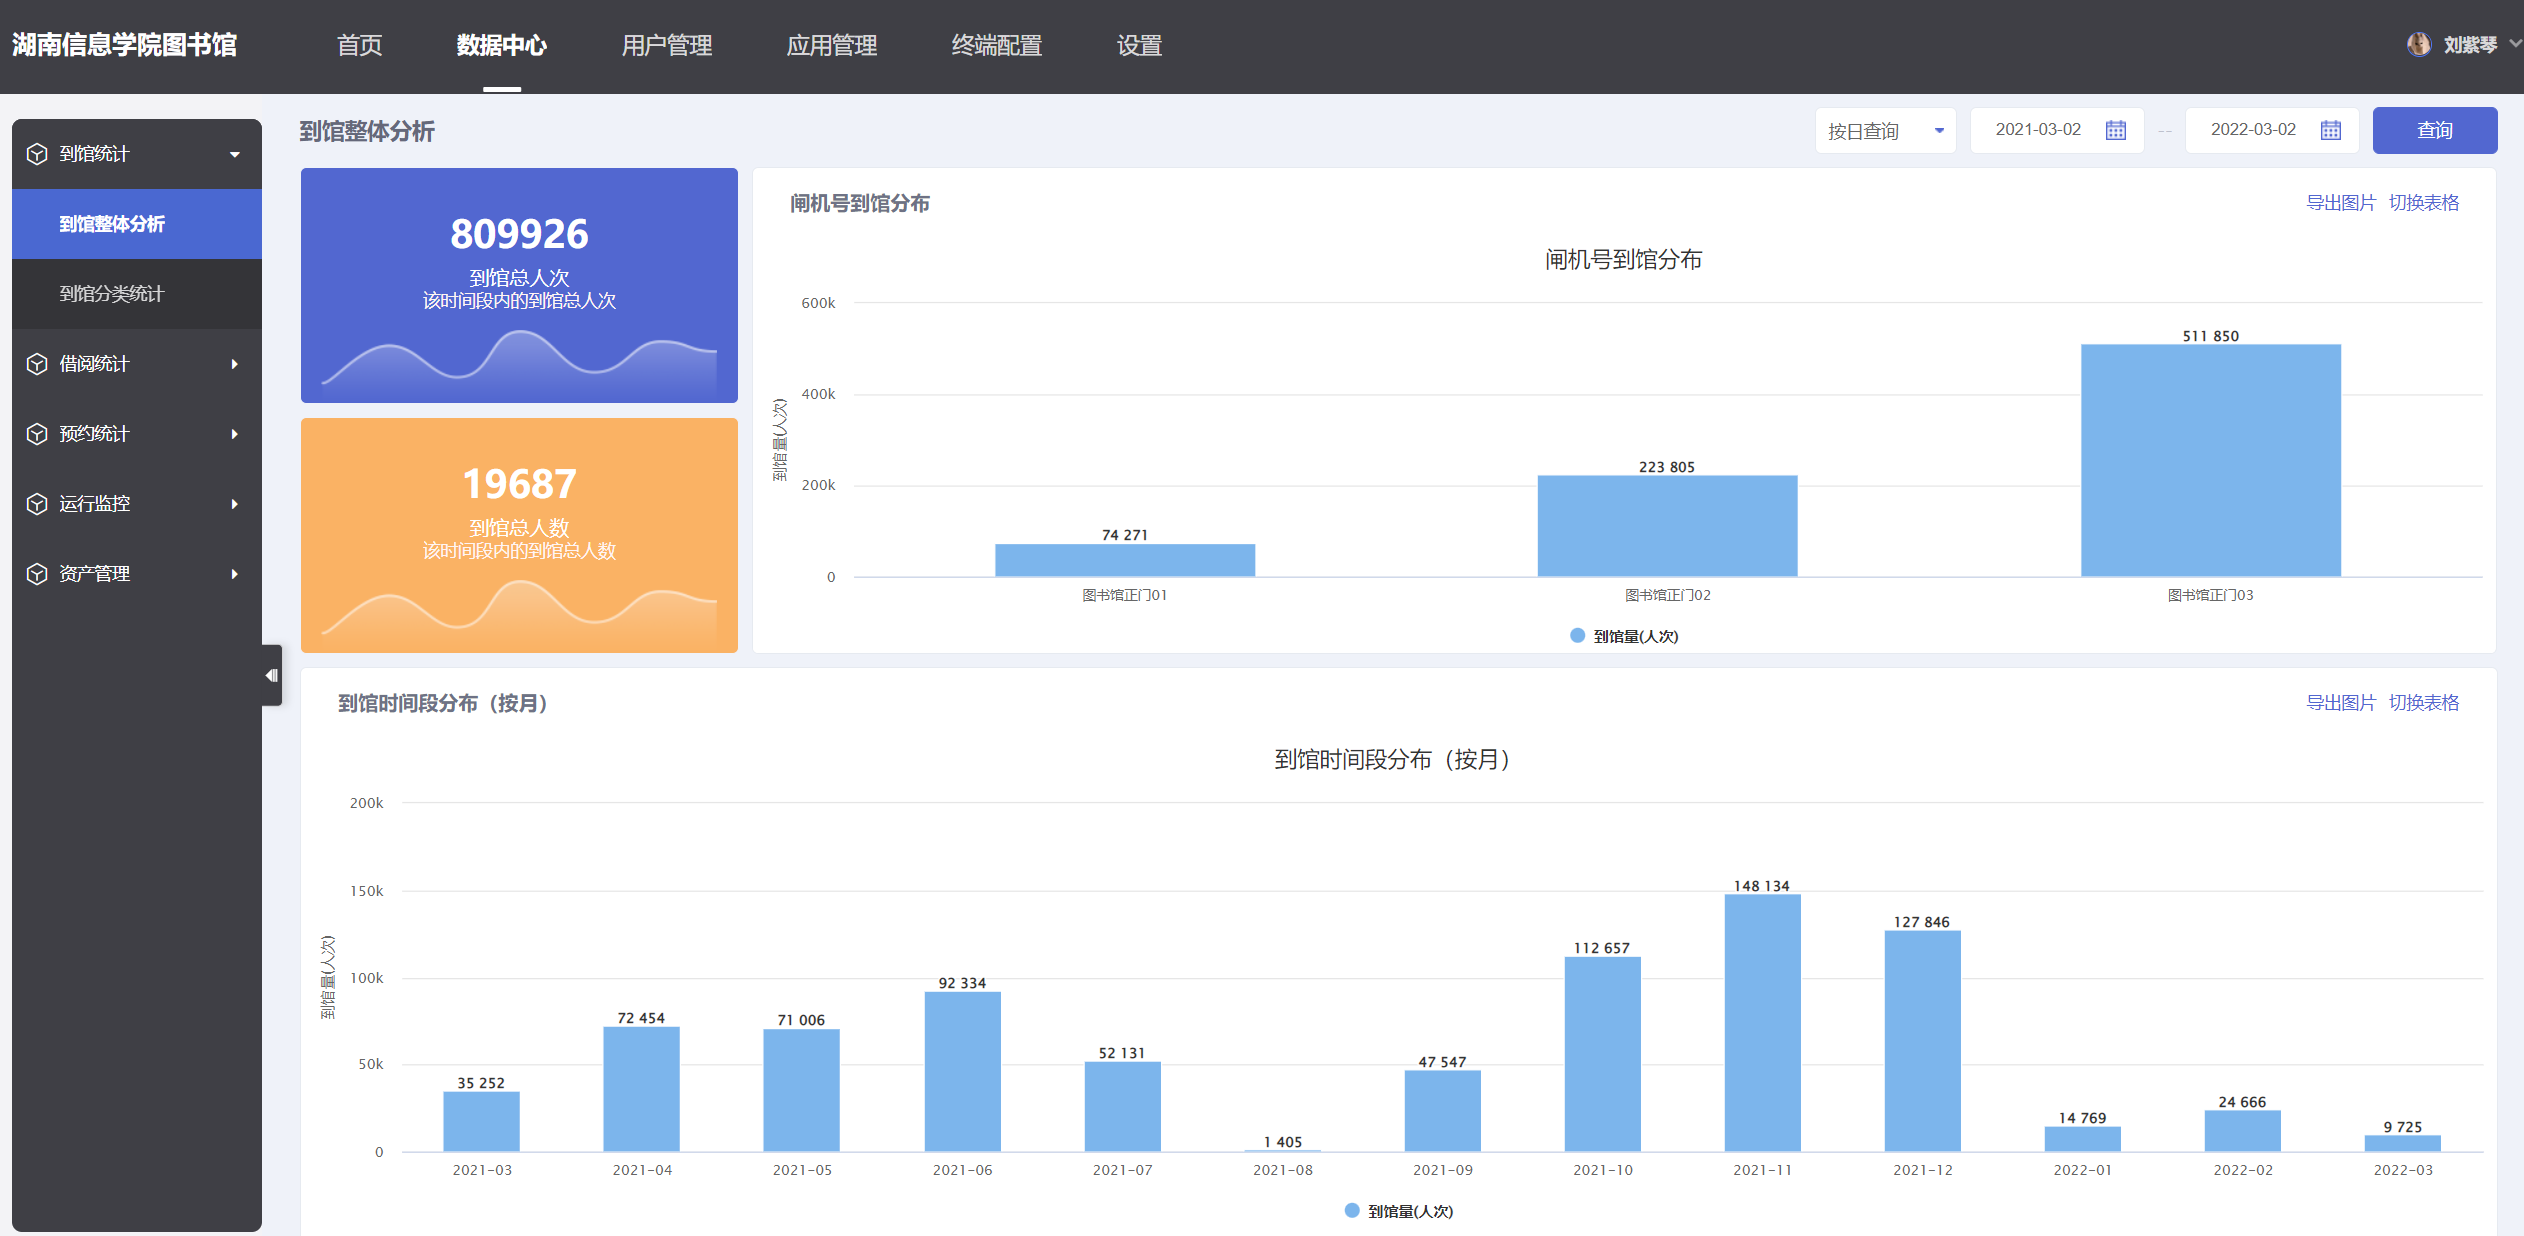Image resolution: width=2524 pixels, height=1236 pixels.
Task: Open the user menu chevron next to 刘紫琴
Action: pos(2514,44)
